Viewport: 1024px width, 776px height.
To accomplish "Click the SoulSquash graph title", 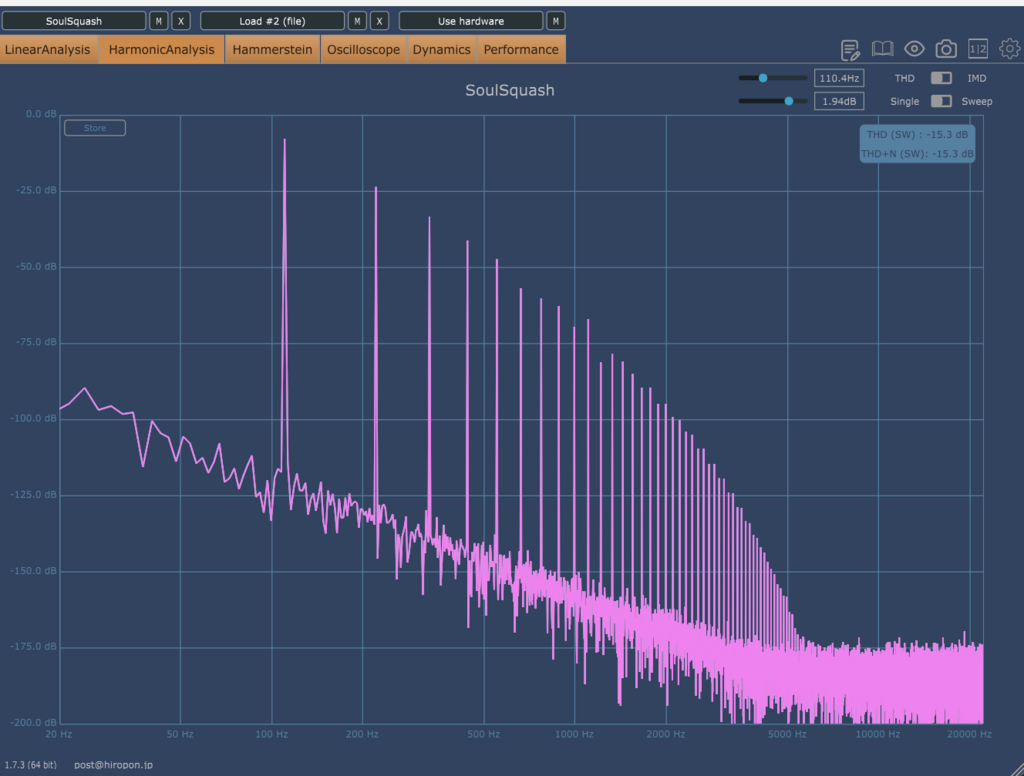I will coord(510,90).
